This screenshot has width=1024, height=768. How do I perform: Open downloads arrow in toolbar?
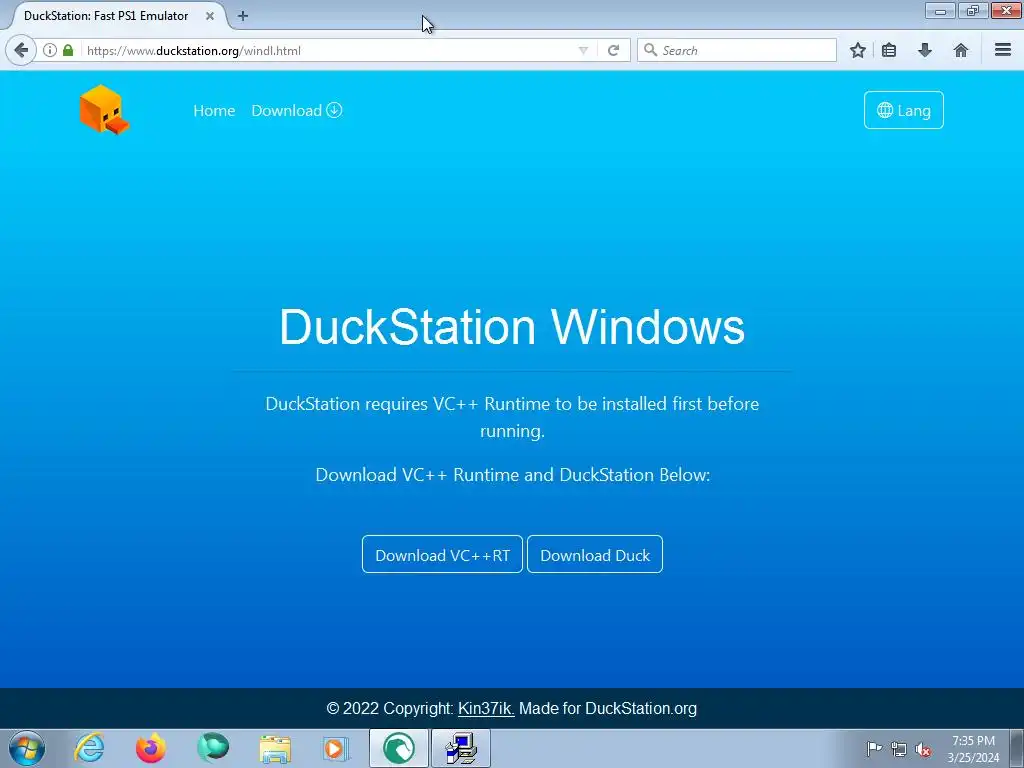[x=925, y=50]
